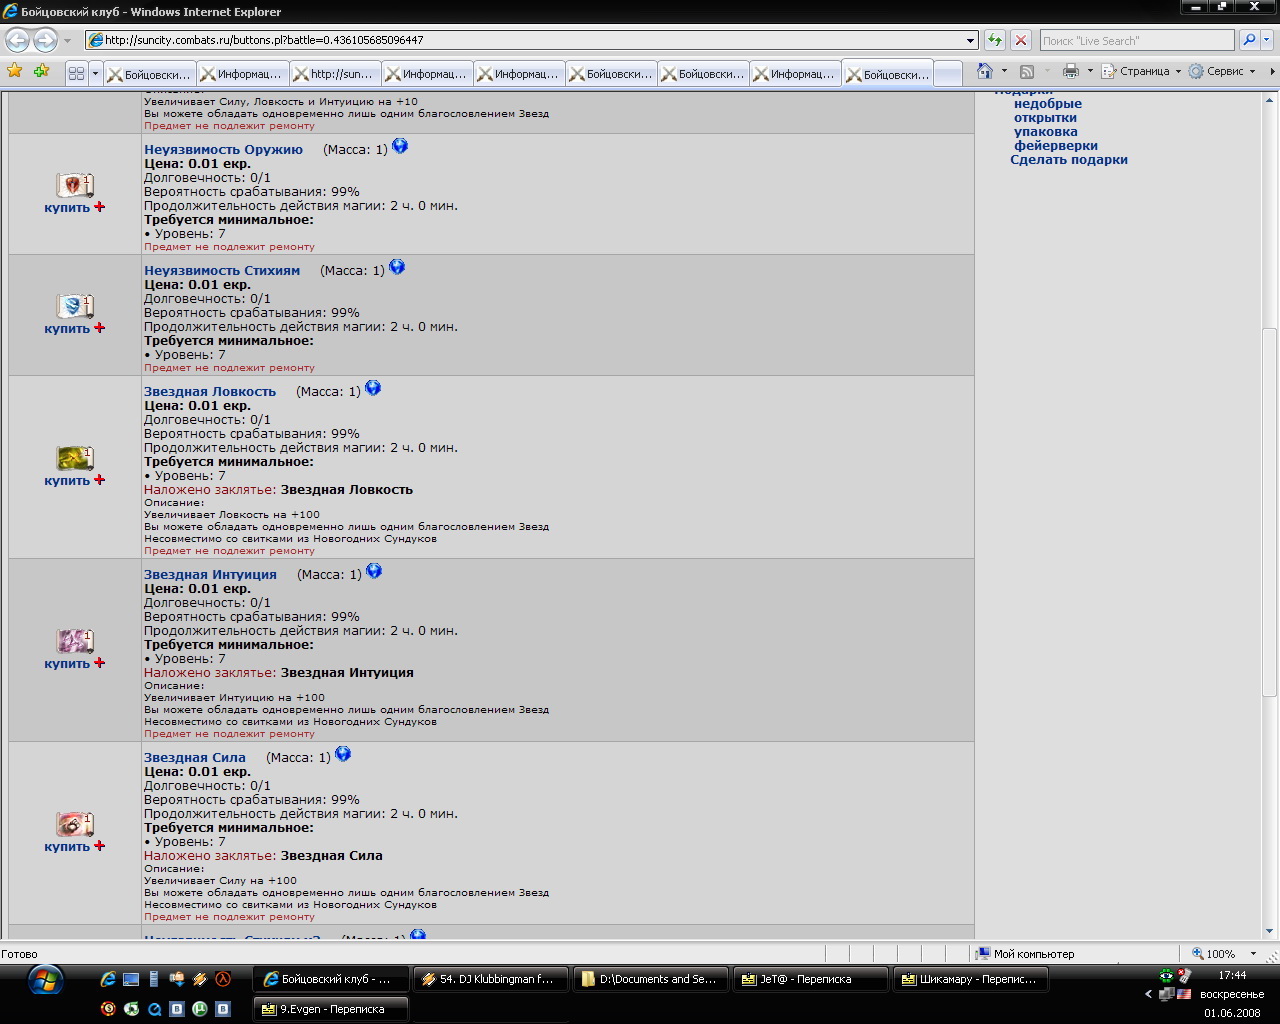This screenshot has width=1280, height=1024.
Task: Open the упаковка gifts category
Action: click(1046, 131)
